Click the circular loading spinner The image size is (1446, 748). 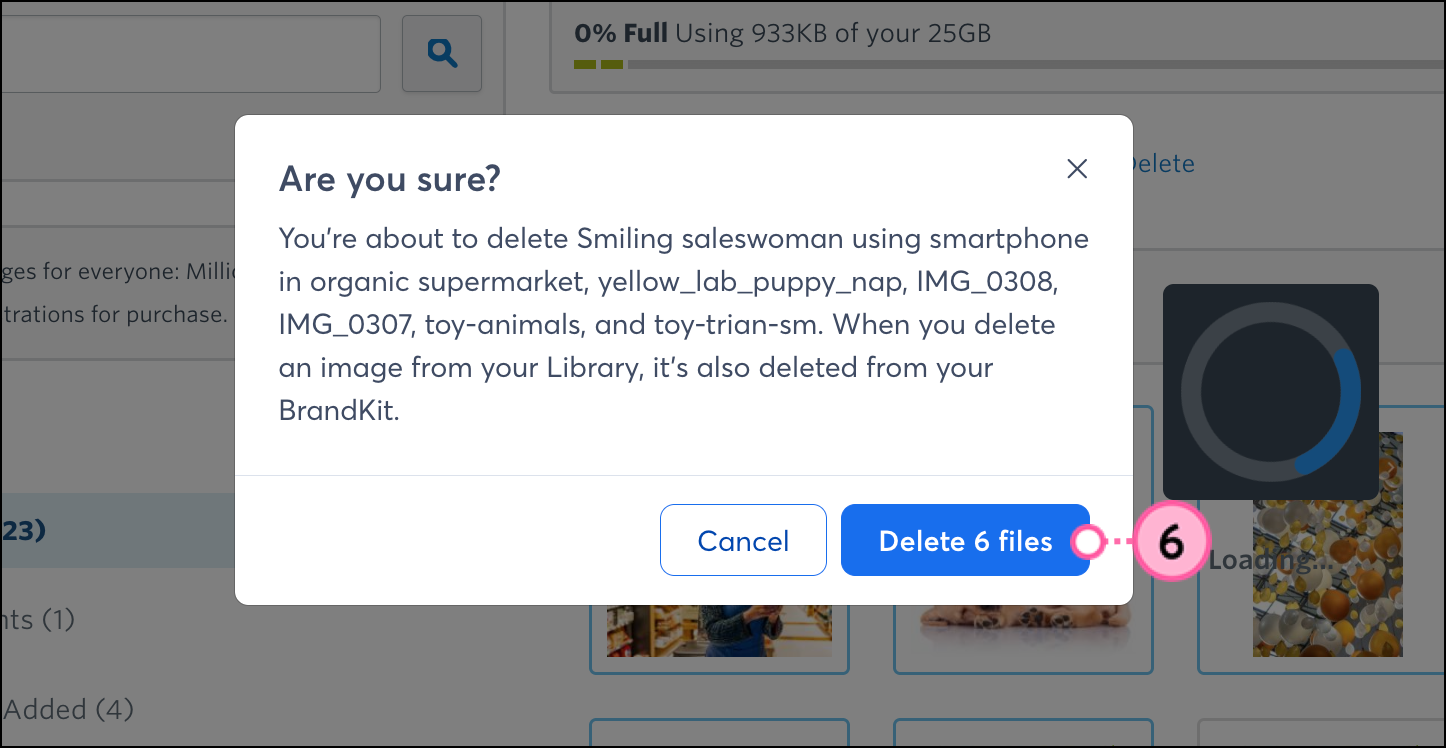click(1270, 392)
